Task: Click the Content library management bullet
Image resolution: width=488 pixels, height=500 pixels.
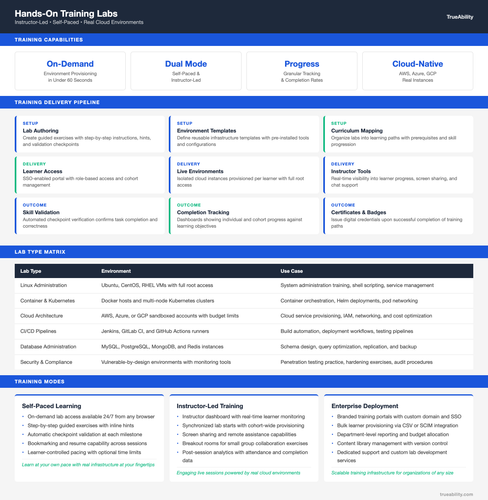Action: tap(392, 443)
